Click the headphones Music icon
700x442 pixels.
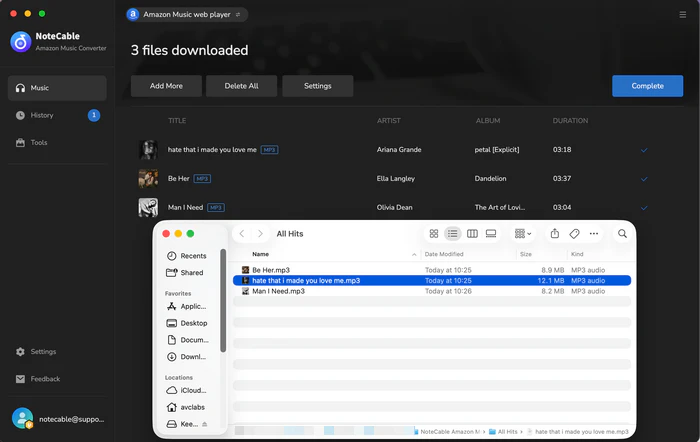tap(20, 88)
